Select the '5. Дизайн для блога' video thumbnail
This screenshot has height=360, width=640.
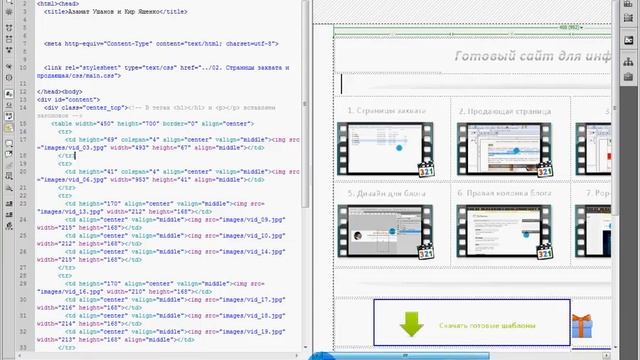[385, 231]
